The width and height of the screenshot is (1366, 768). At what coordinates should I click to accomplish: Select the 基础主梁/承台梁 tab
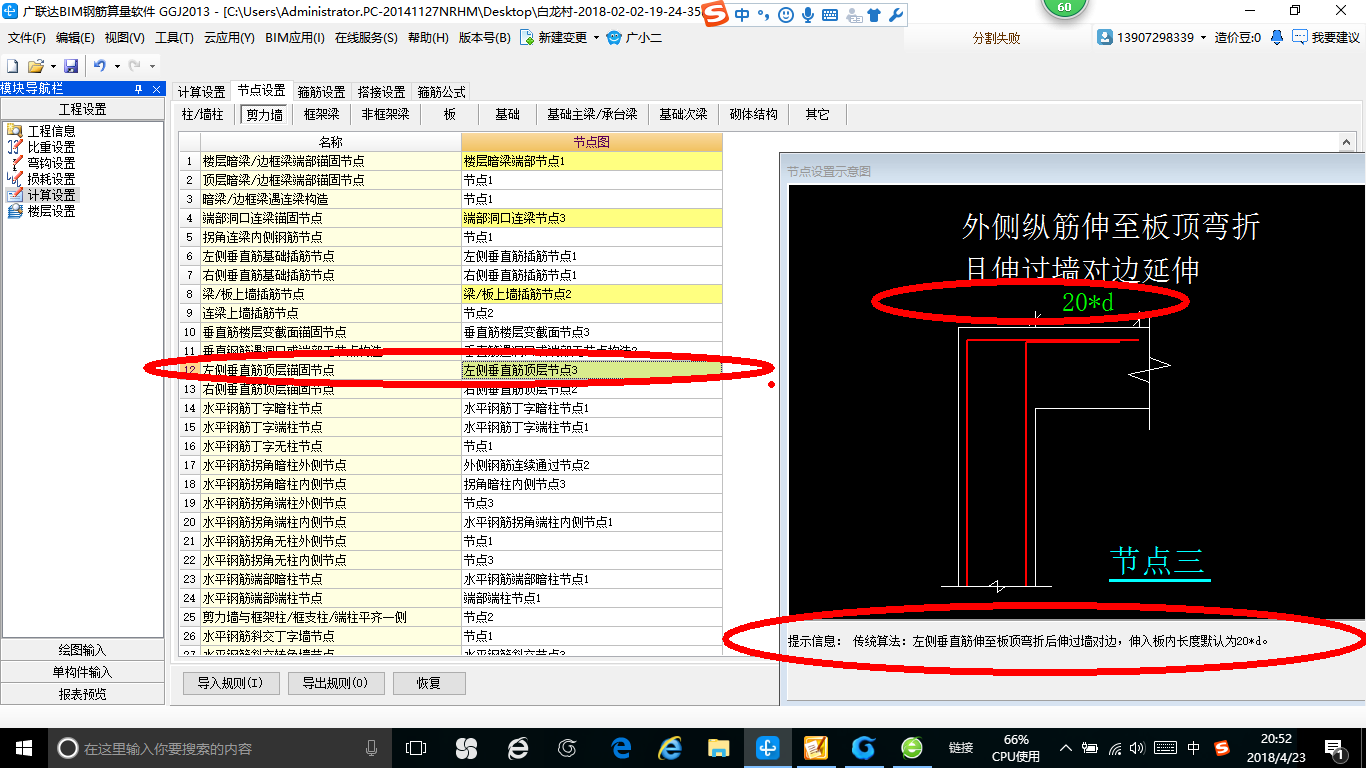[x=592, y=114]
